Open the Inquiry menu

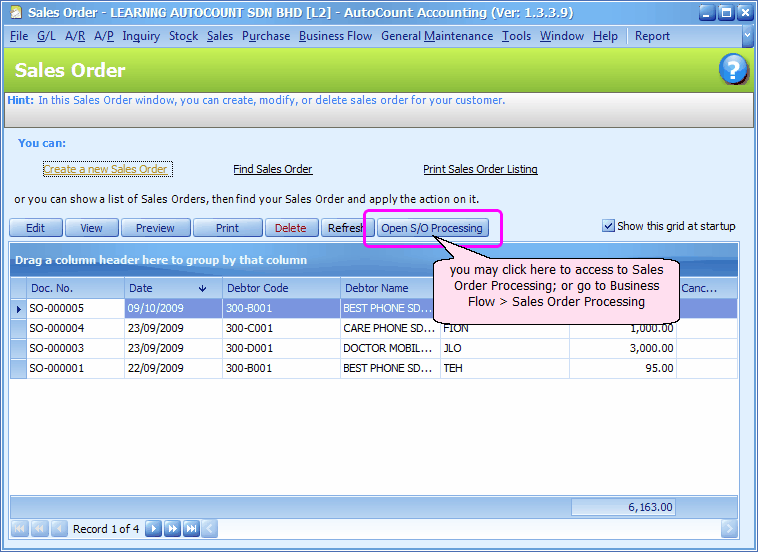141,36
